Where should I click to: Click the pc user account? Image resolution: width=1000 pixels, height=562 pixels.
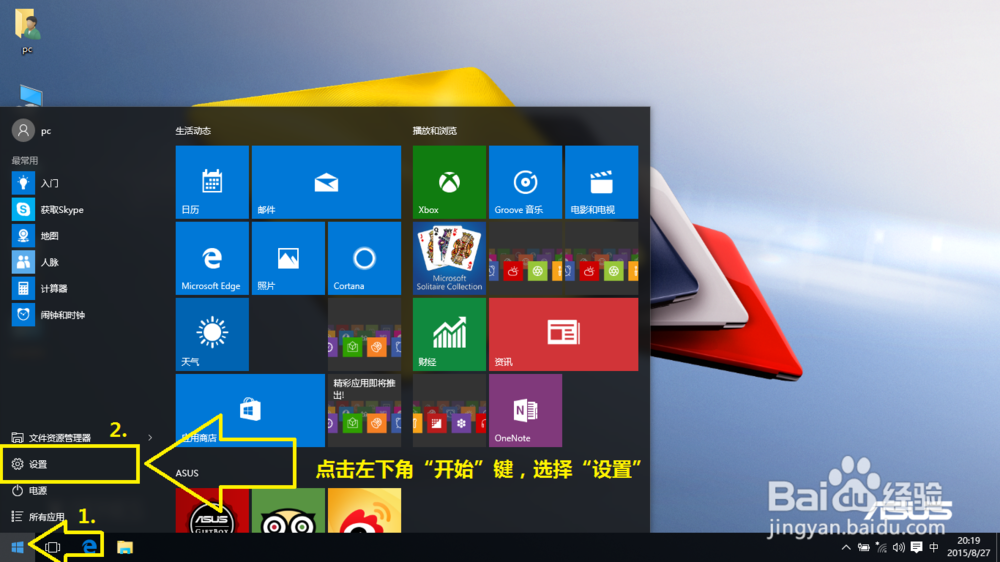[x=32, y=131]
